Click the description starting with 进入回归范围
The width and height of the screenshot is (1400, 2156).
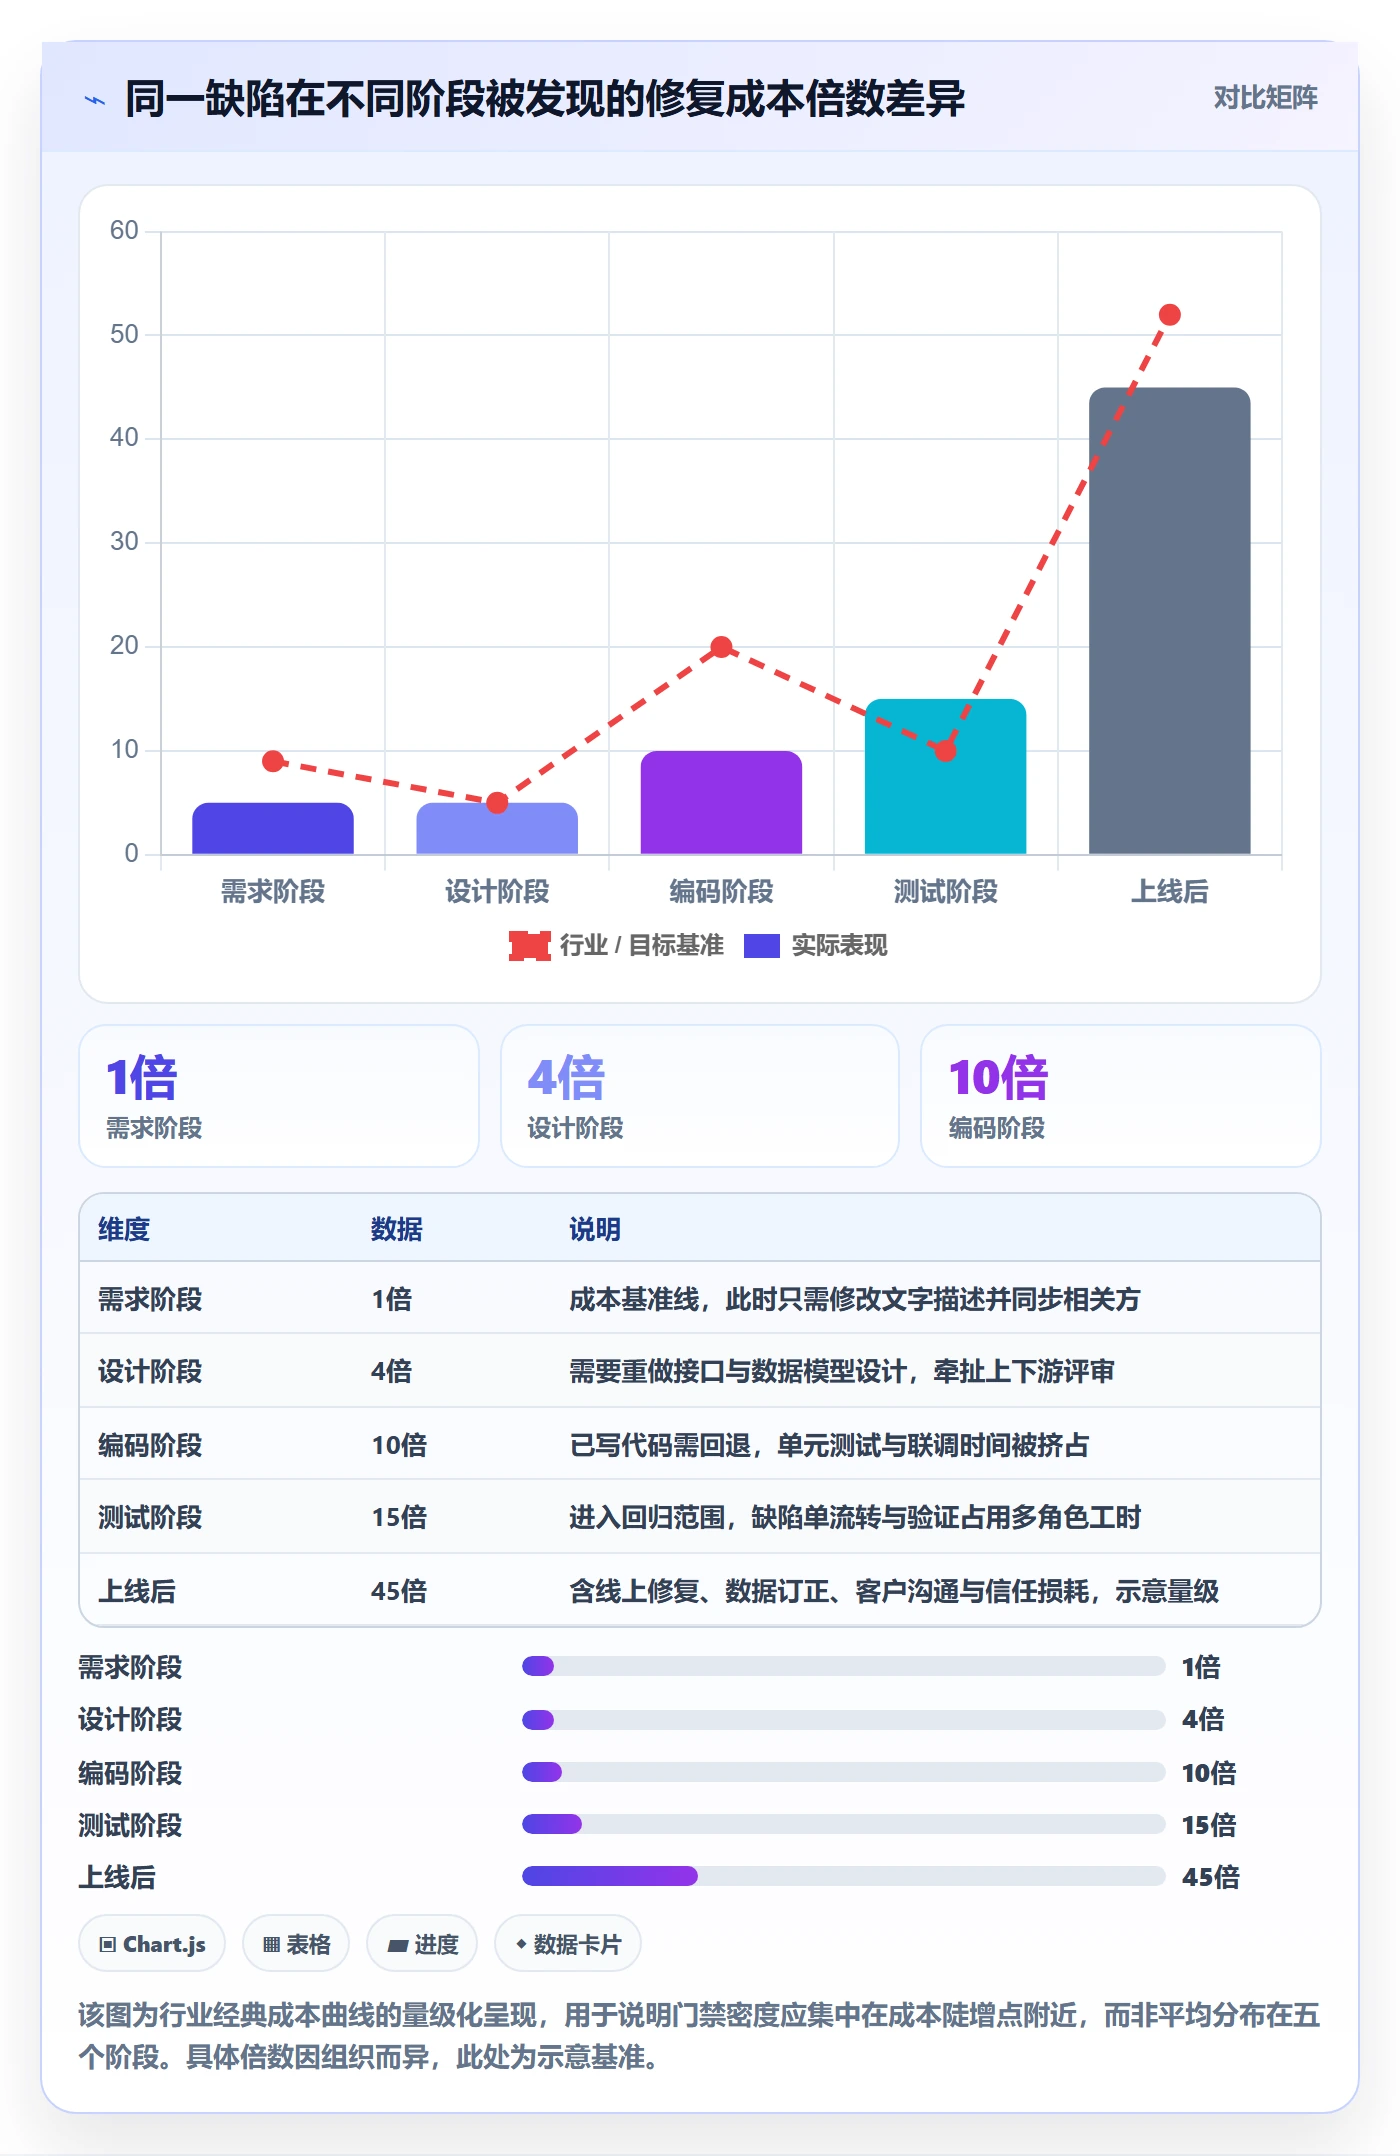click(x=855, y=1517)
